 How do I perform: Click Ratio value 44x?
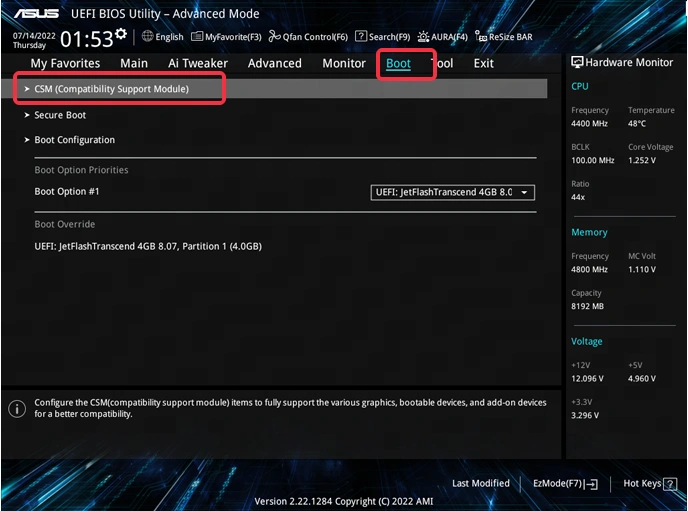coord(578,197)
